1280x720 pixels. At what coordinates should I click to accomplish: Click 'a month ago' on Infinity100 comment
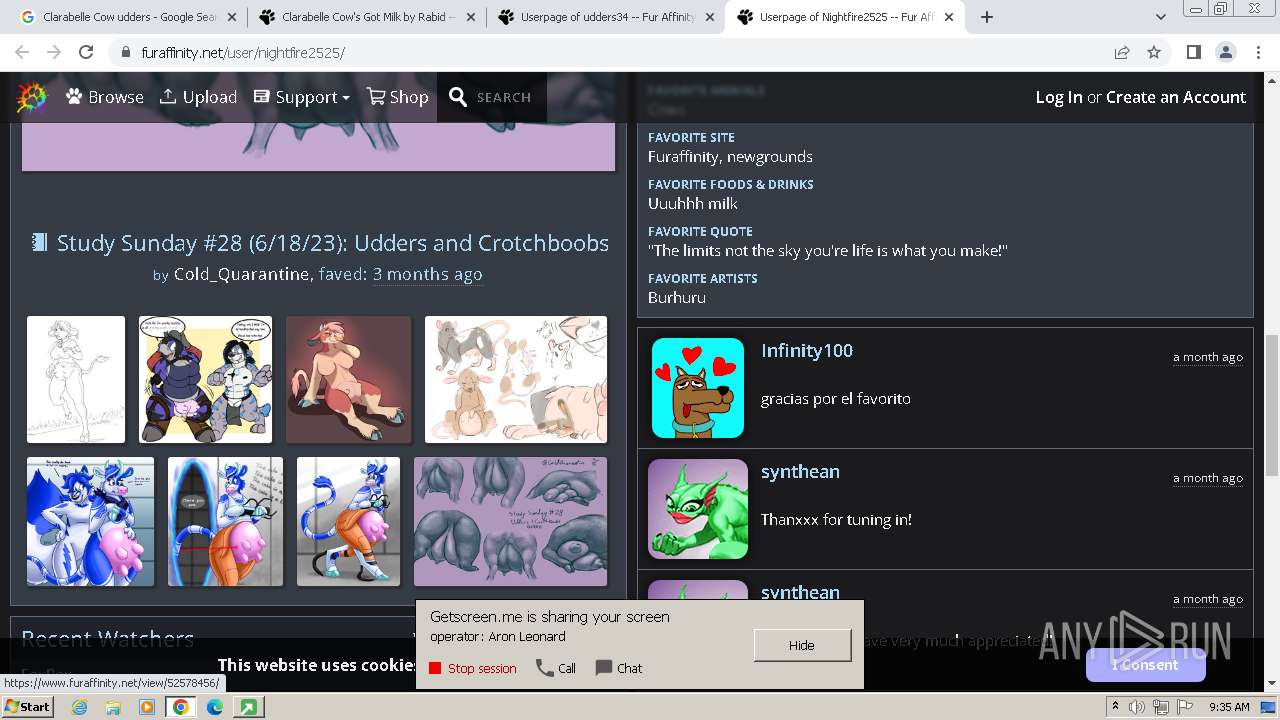[x=1208, y=357]
